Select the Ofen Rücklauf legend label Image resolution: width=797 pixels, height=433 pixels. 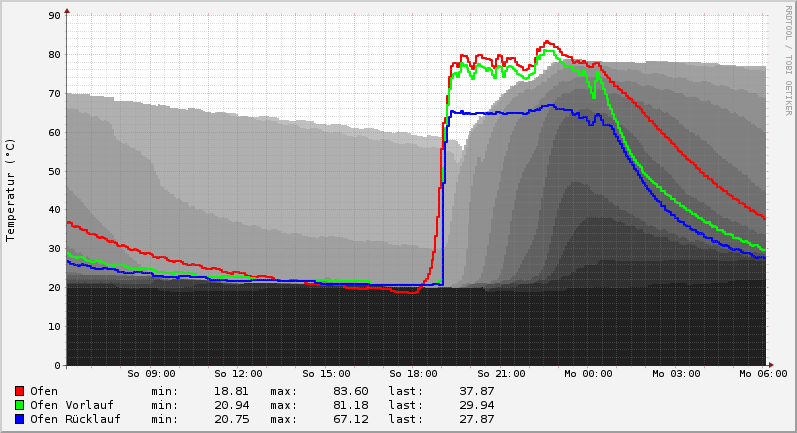coord(75,419)
